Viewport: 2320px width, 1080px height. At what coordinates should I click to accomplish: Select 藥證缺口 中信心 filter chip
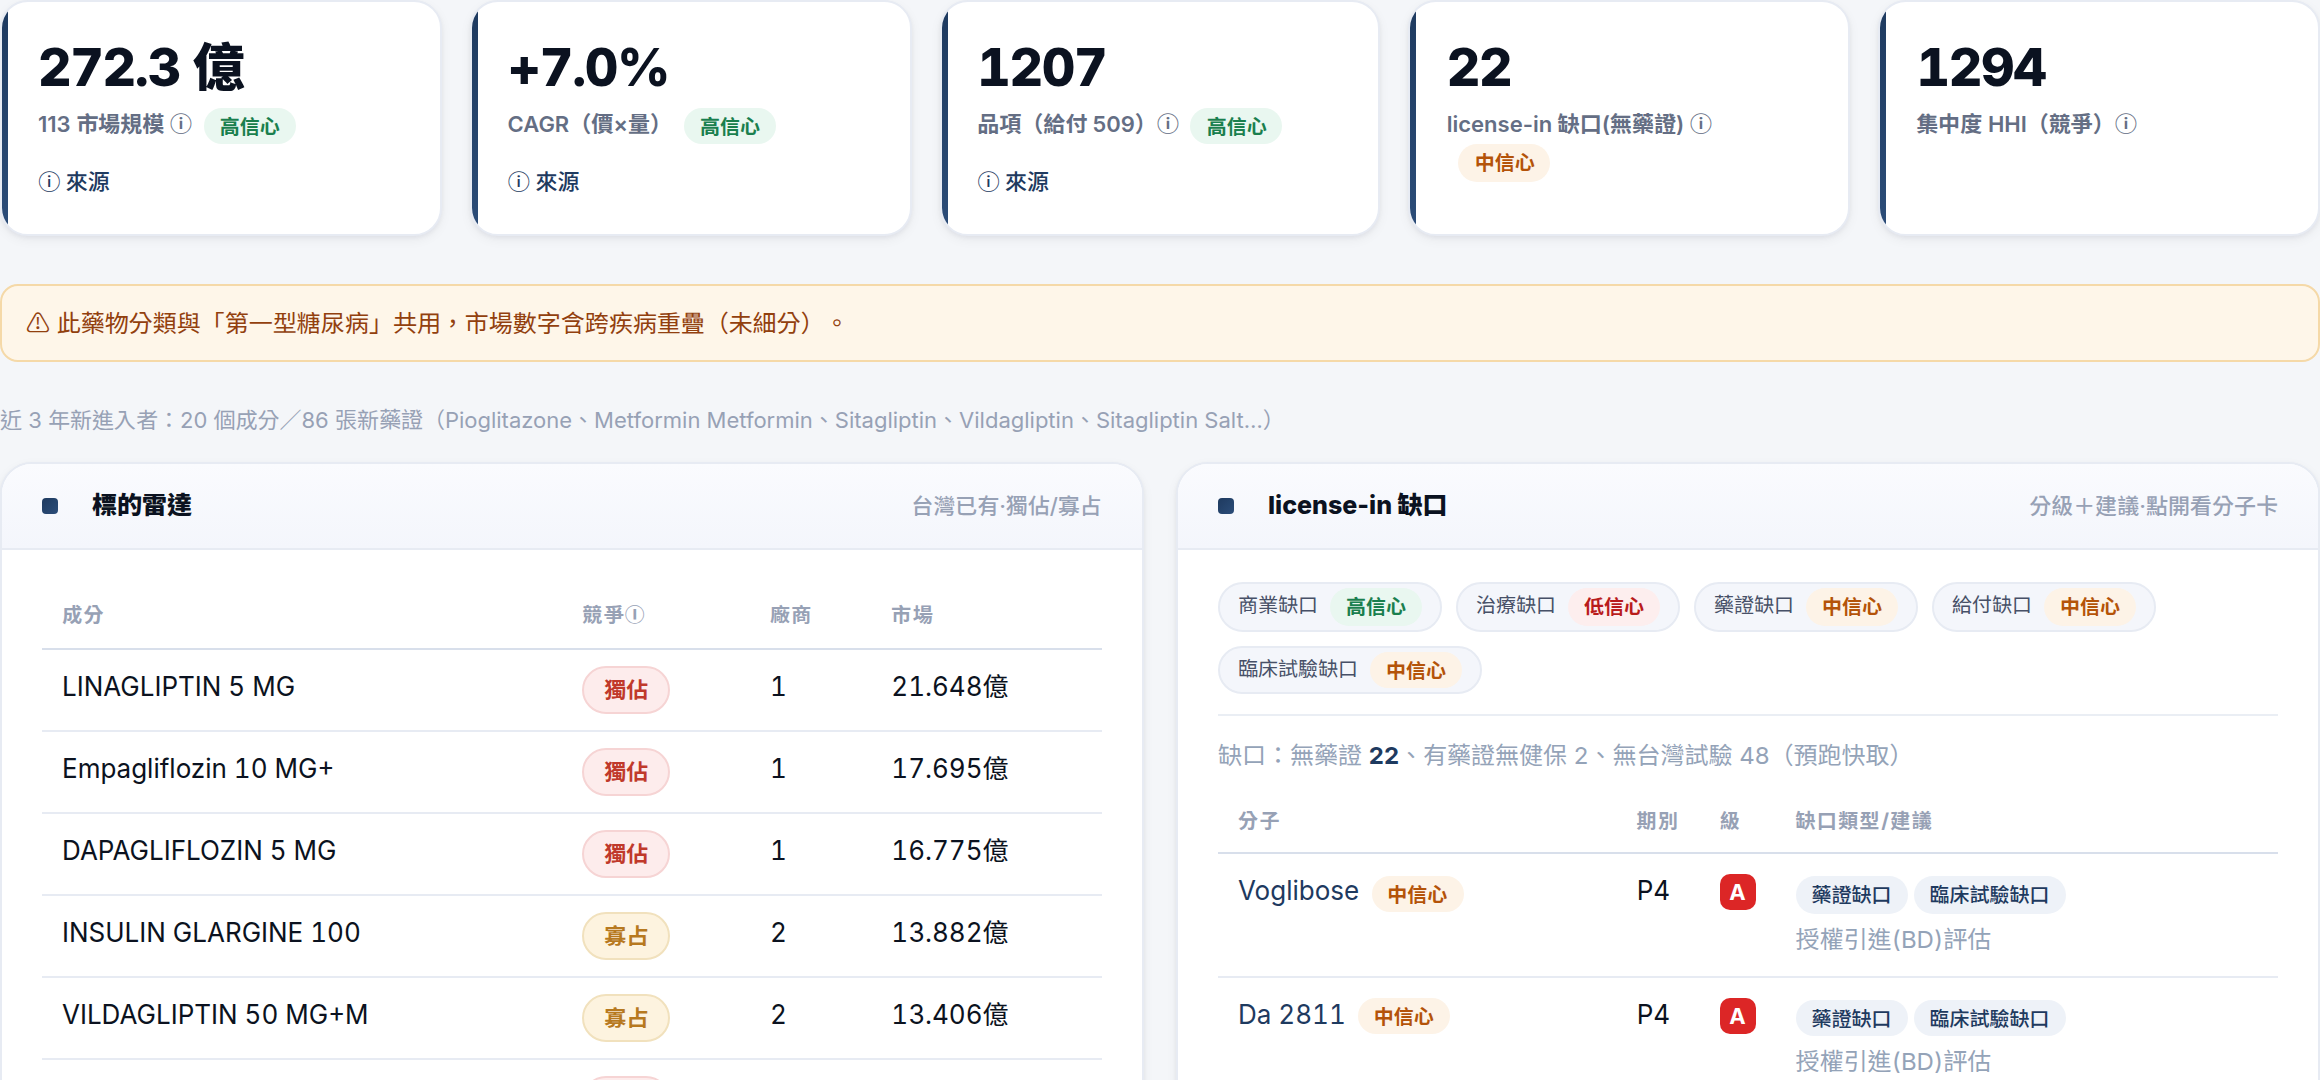(x=1805, y=606)
